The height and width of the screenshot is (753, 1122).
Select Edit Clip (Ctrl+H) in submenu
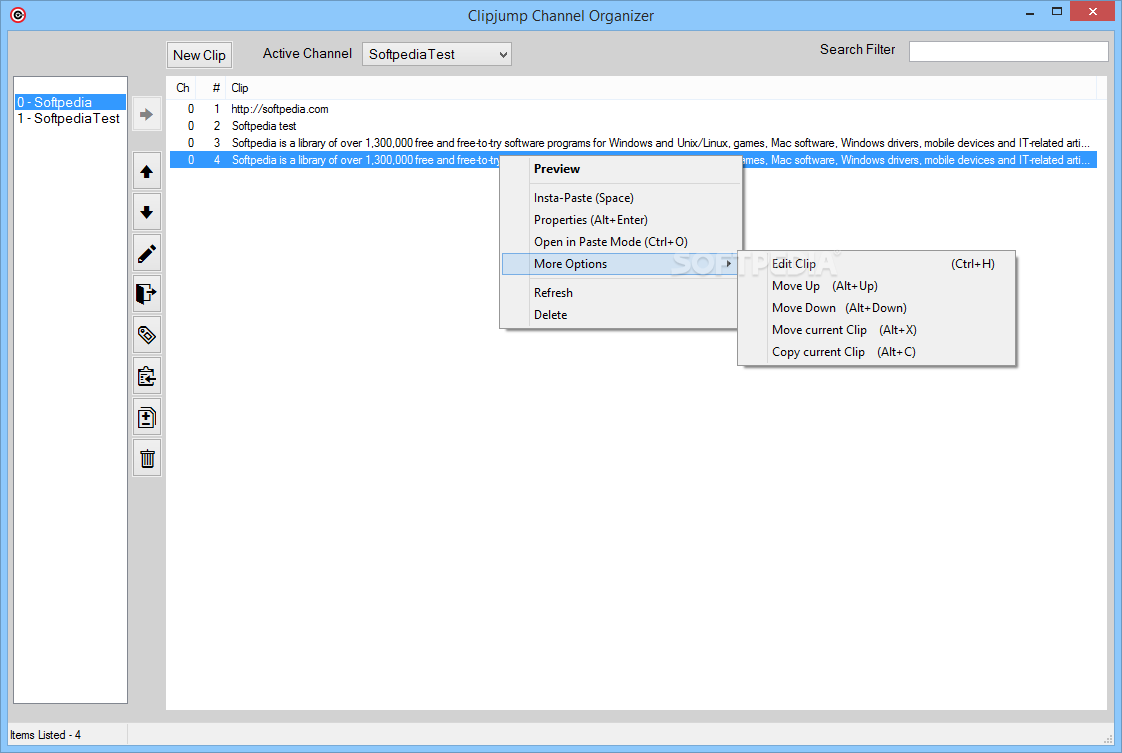click(x=877, y=264)
